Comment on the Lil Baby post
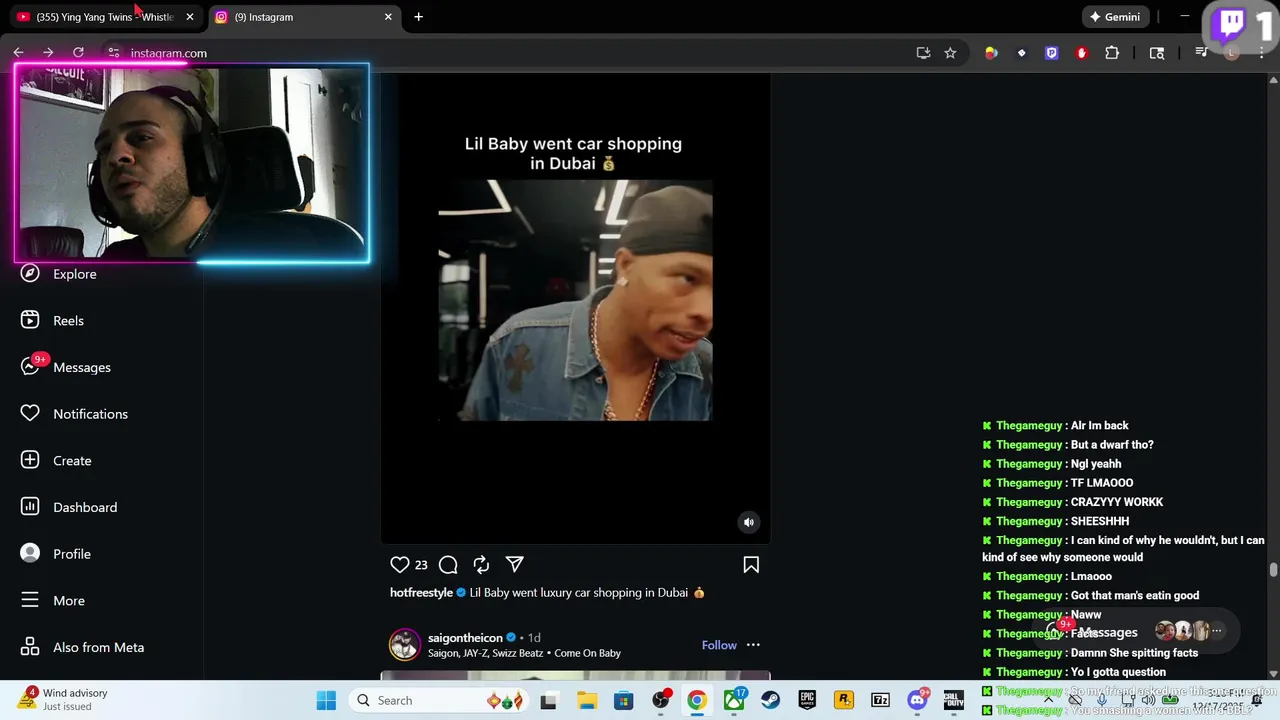This screenshot has height=720, width=1280. tap(448, 564)
